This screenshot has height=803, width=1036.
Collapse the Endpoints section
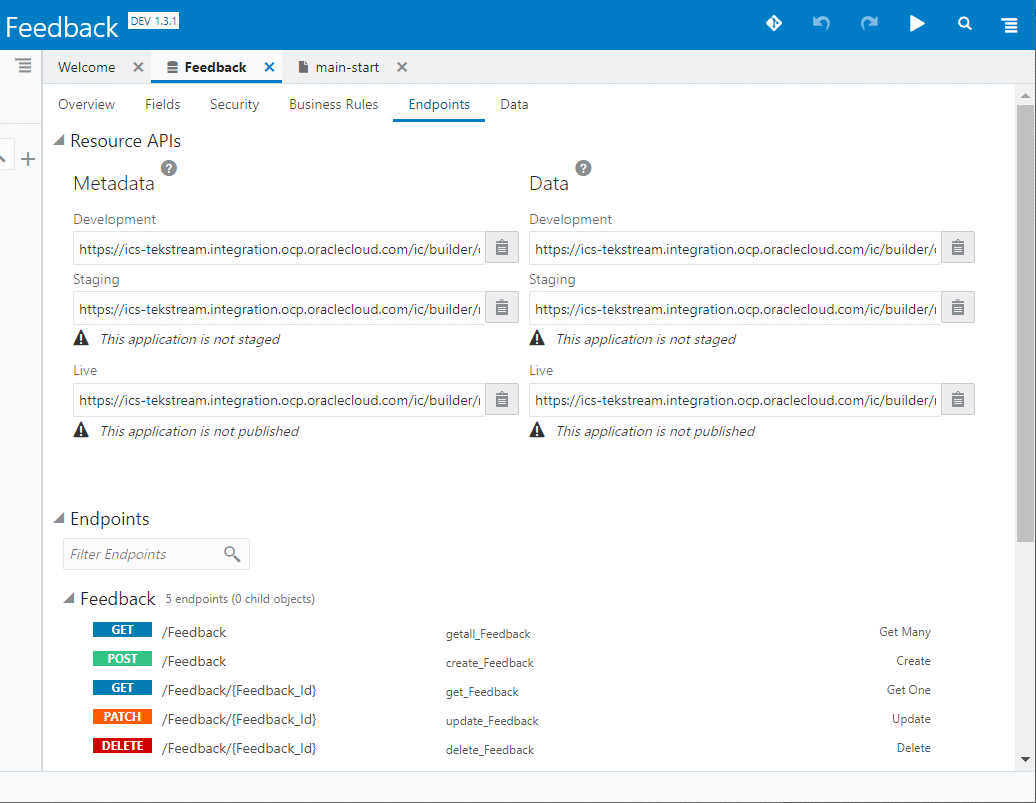[x=59, y=518]
